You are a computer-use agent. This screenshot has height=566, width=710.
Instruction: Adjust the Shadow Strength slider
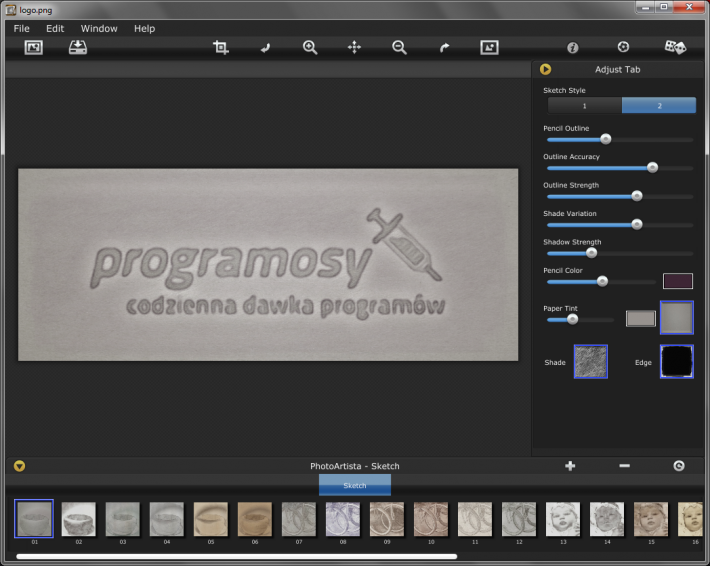pos(591,253)
